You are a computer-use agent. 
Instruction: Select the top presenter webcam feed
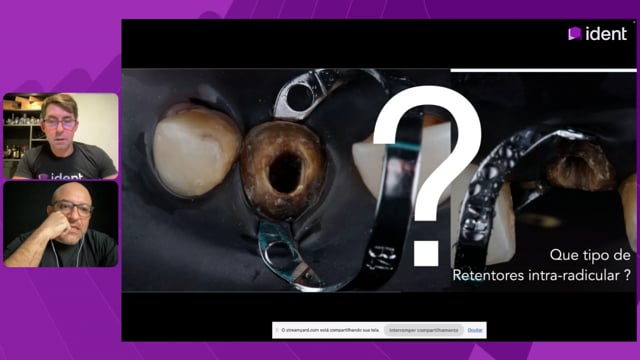(61, 136)
